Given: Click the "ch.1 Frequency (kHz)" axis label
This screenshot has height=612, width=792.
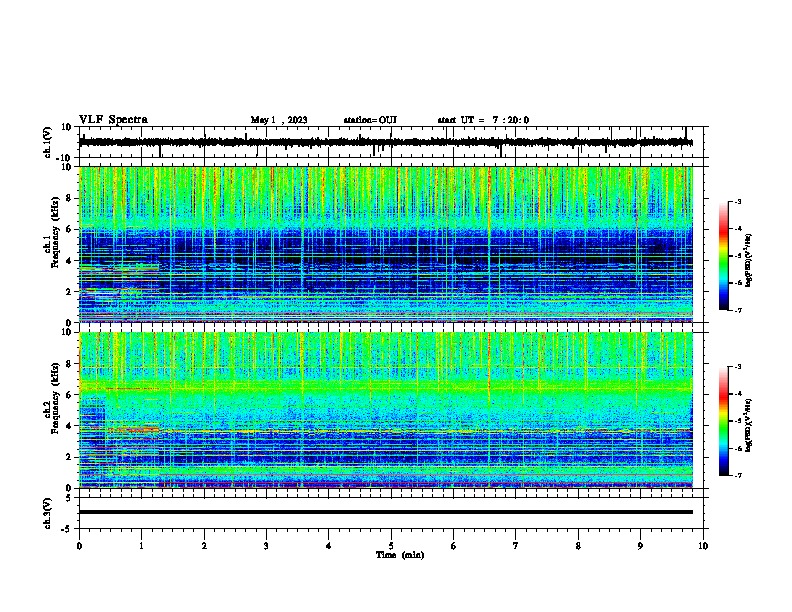Looking at the screenshot, I should [53, 232].
